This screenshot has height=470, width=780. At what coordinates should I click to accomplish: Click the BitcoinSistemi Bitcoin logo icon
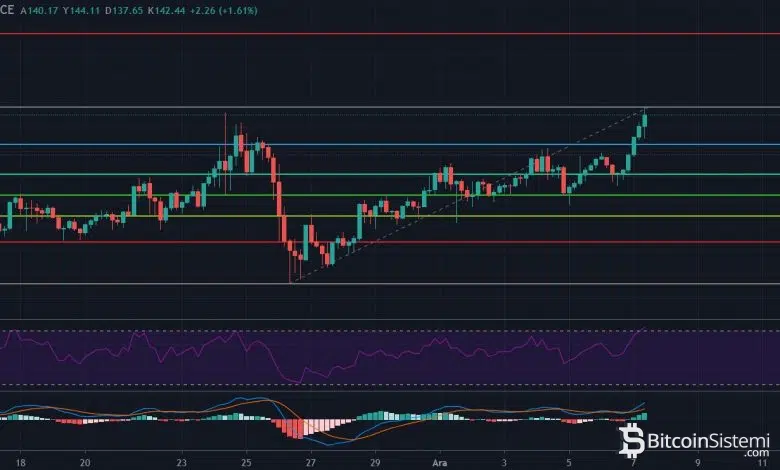click(632, 440)
